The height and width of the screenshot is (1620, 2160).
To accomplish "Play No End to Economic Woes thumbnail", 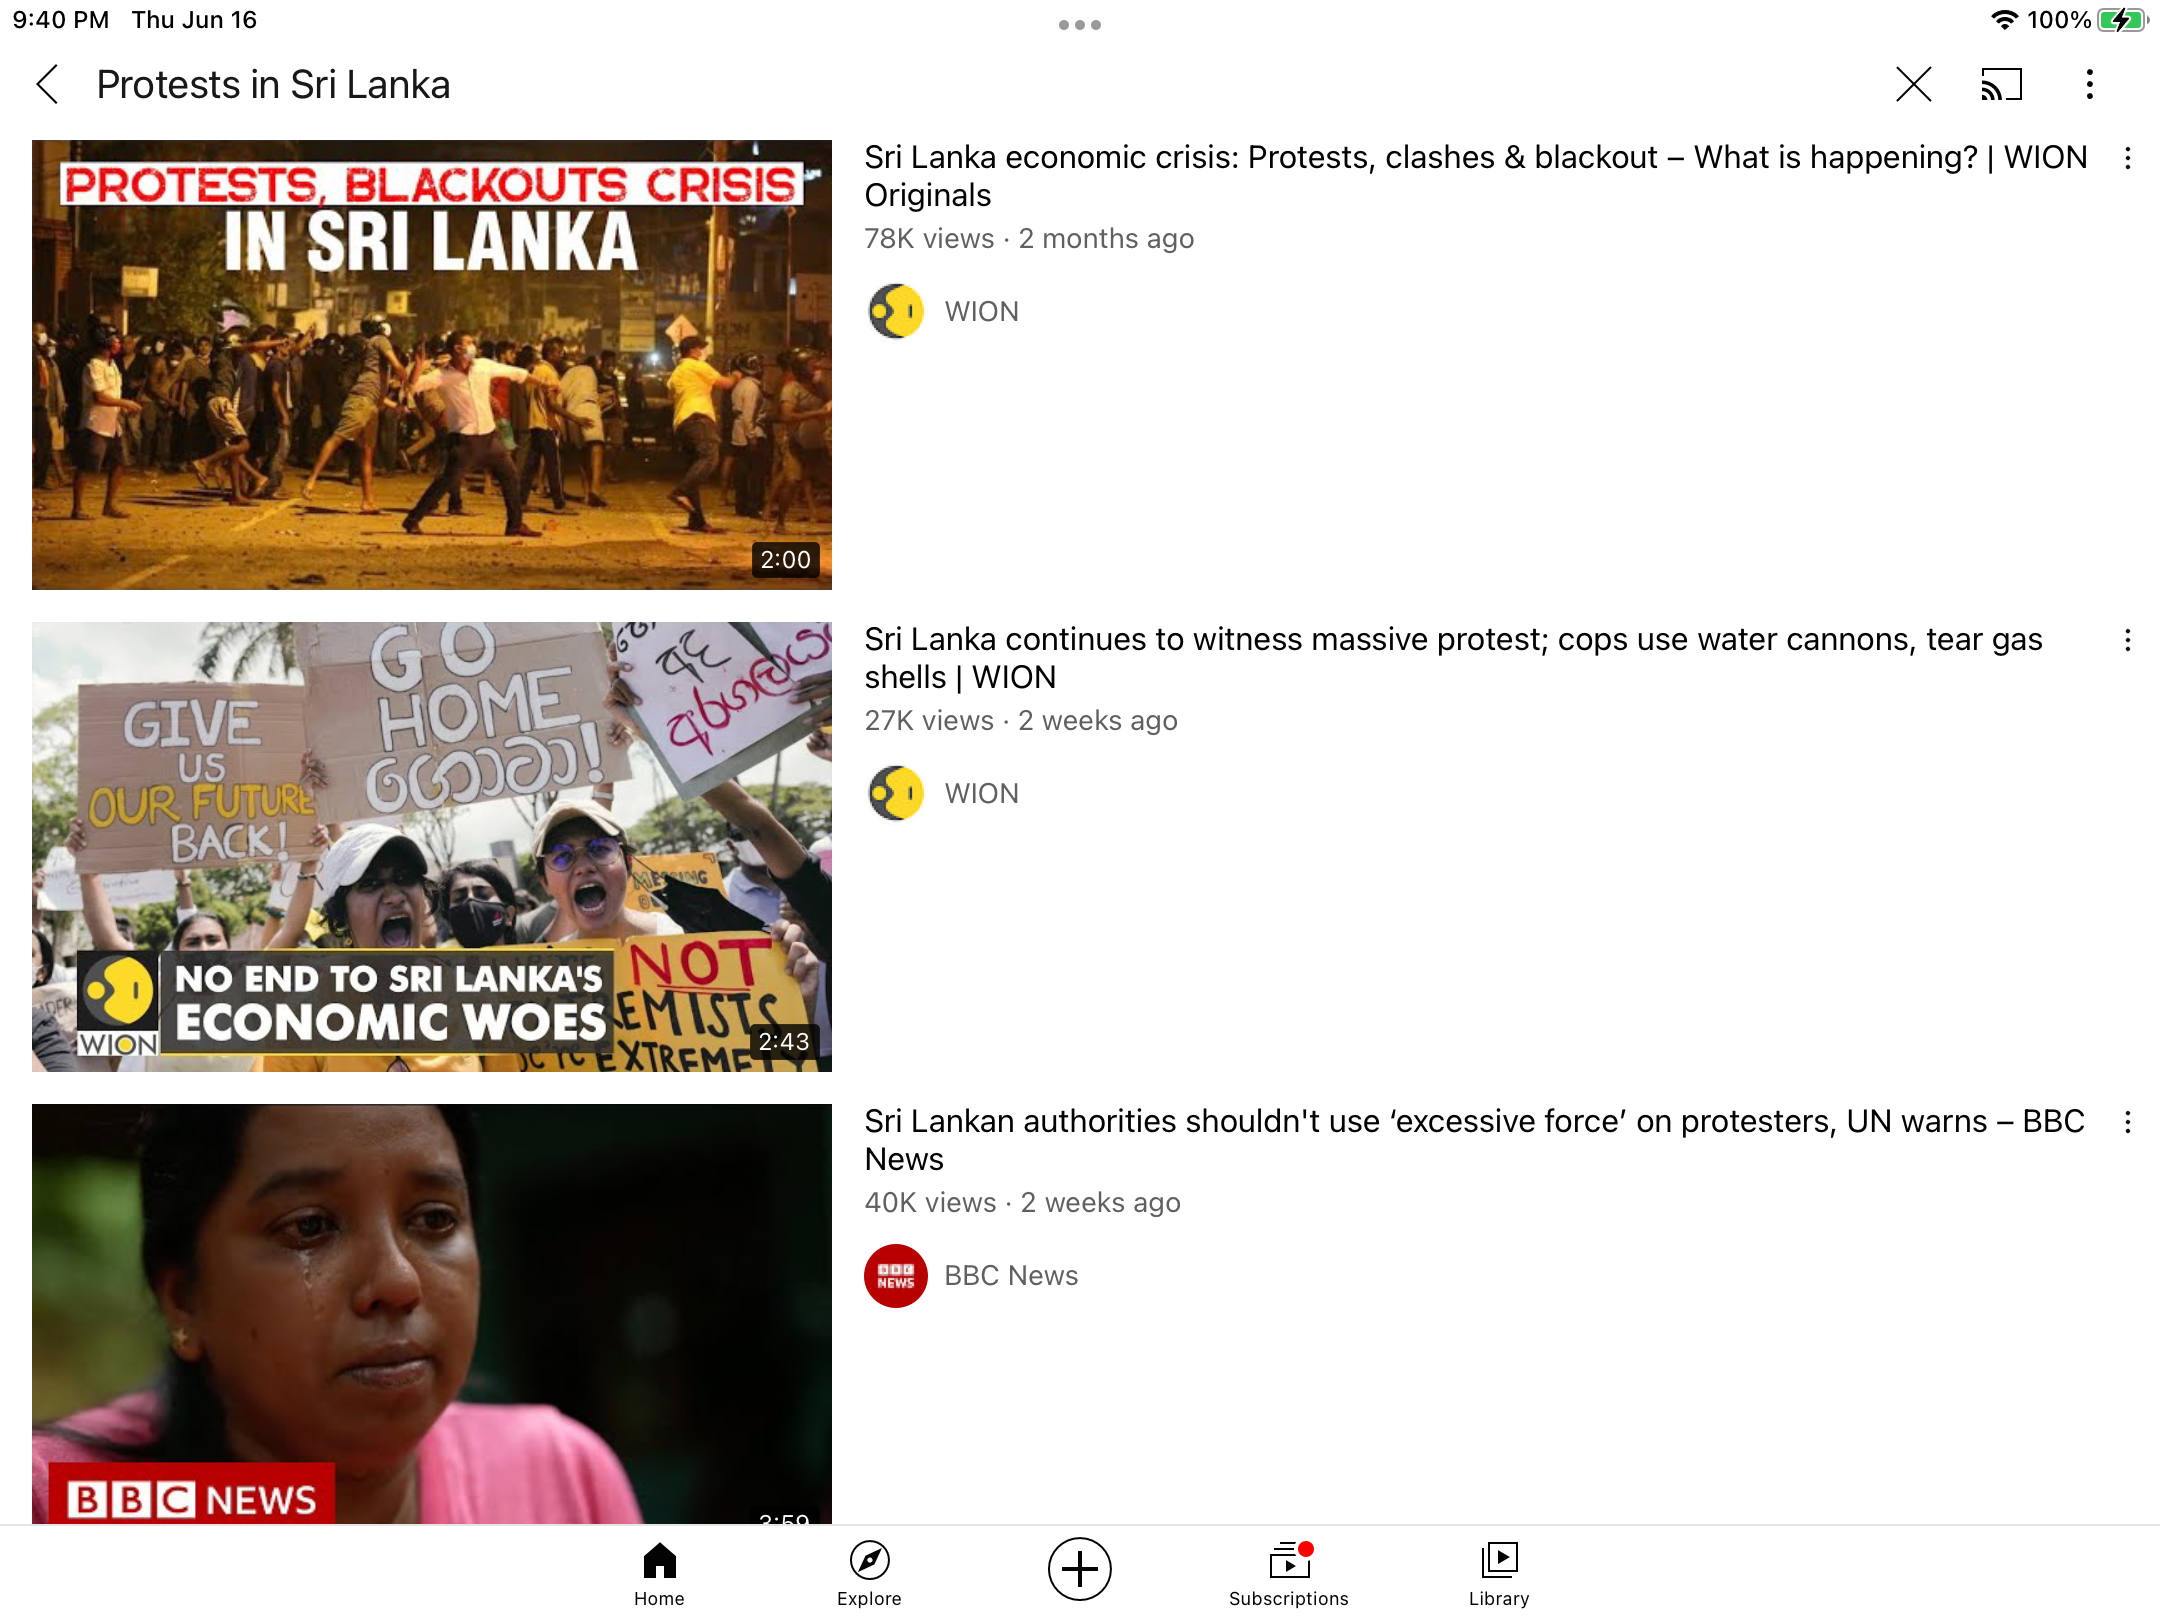I will click(x=432, y=847).
